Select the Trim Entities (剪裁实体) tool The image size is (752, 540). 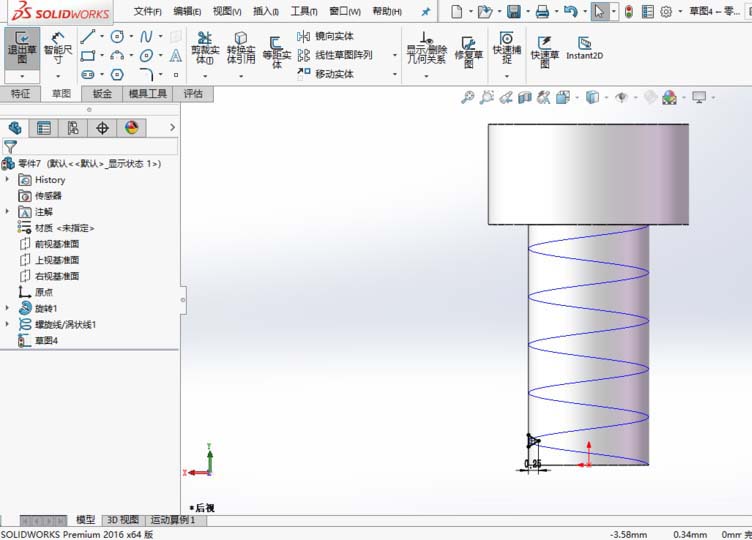204,48
